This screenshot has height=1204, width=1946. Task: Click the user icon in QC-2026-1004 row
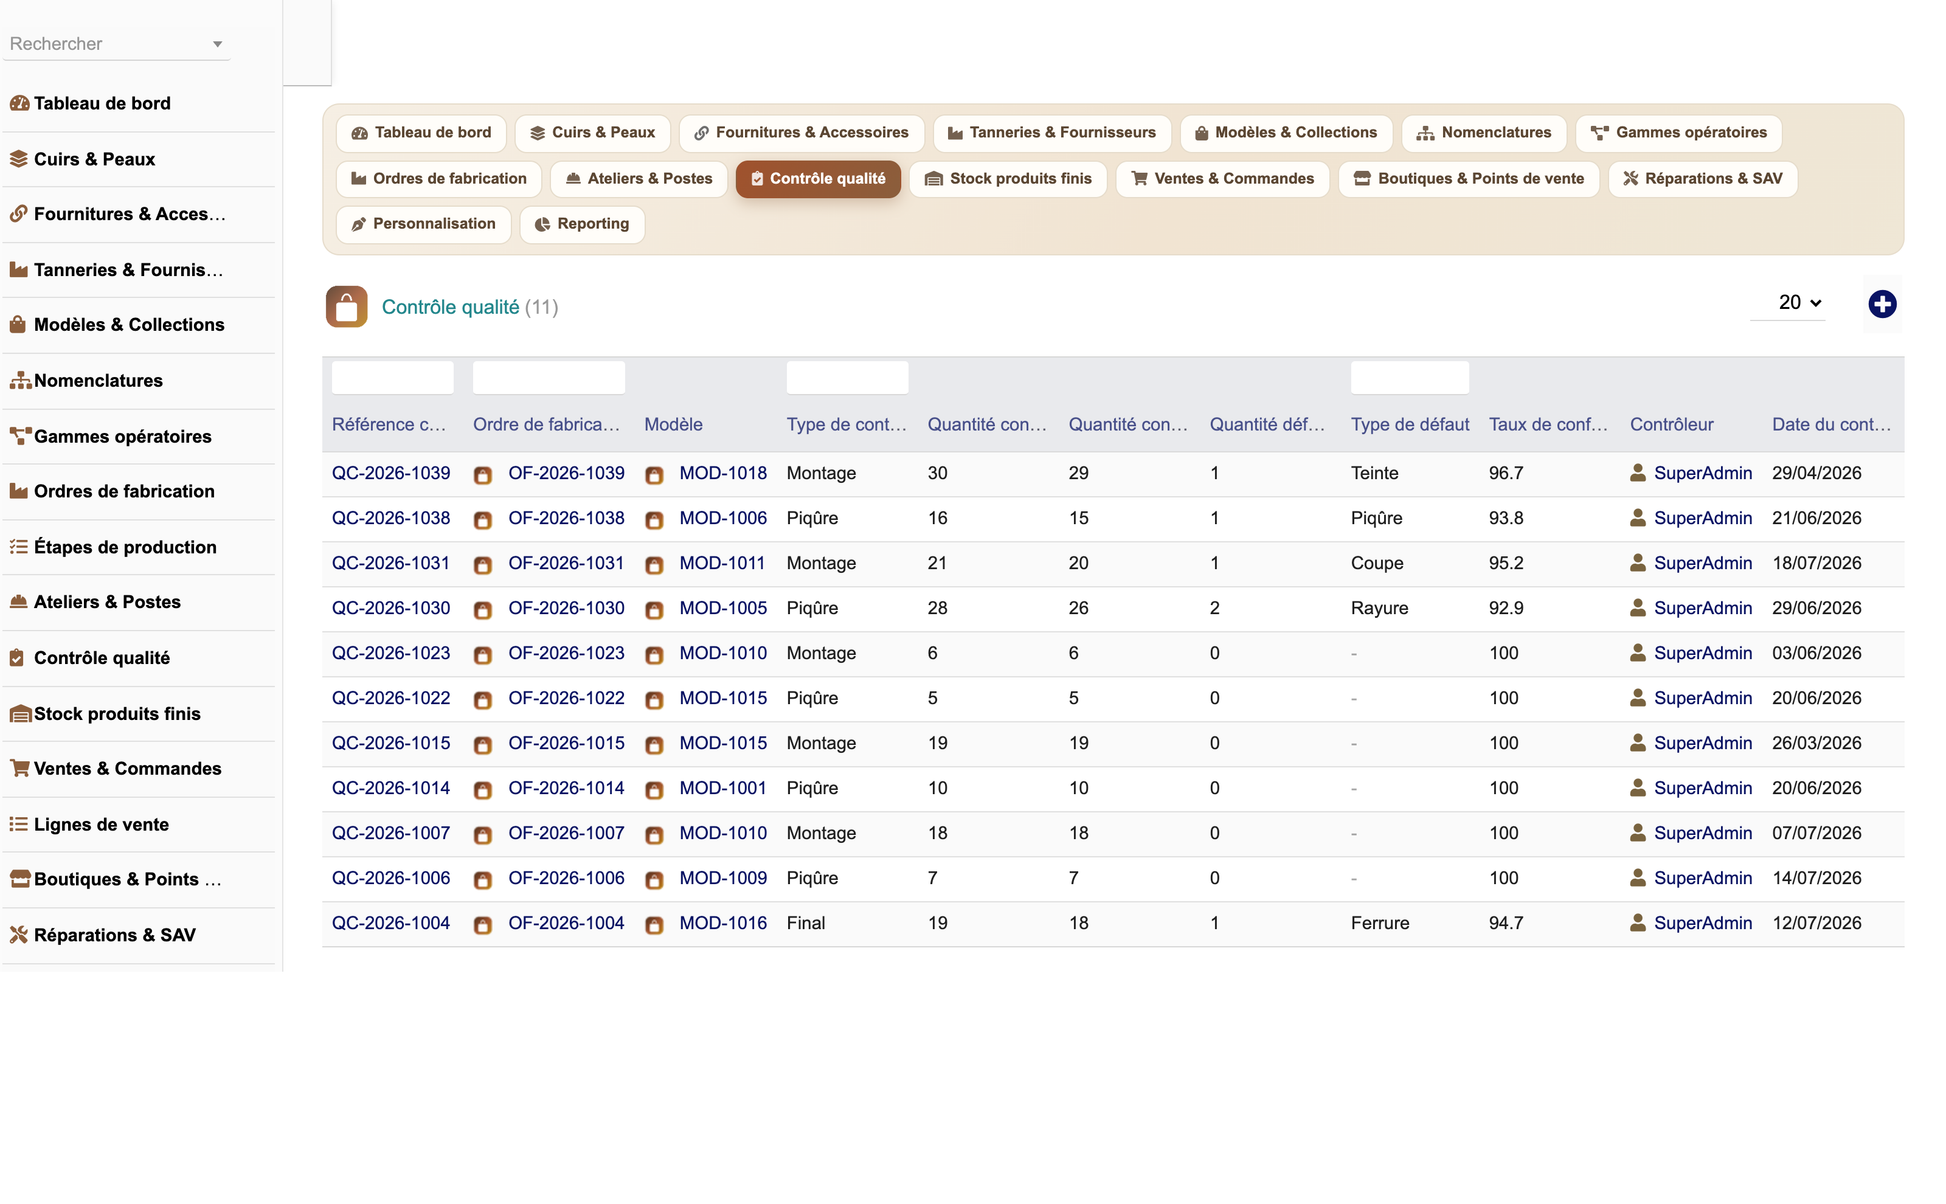(x=1638, y=923)
